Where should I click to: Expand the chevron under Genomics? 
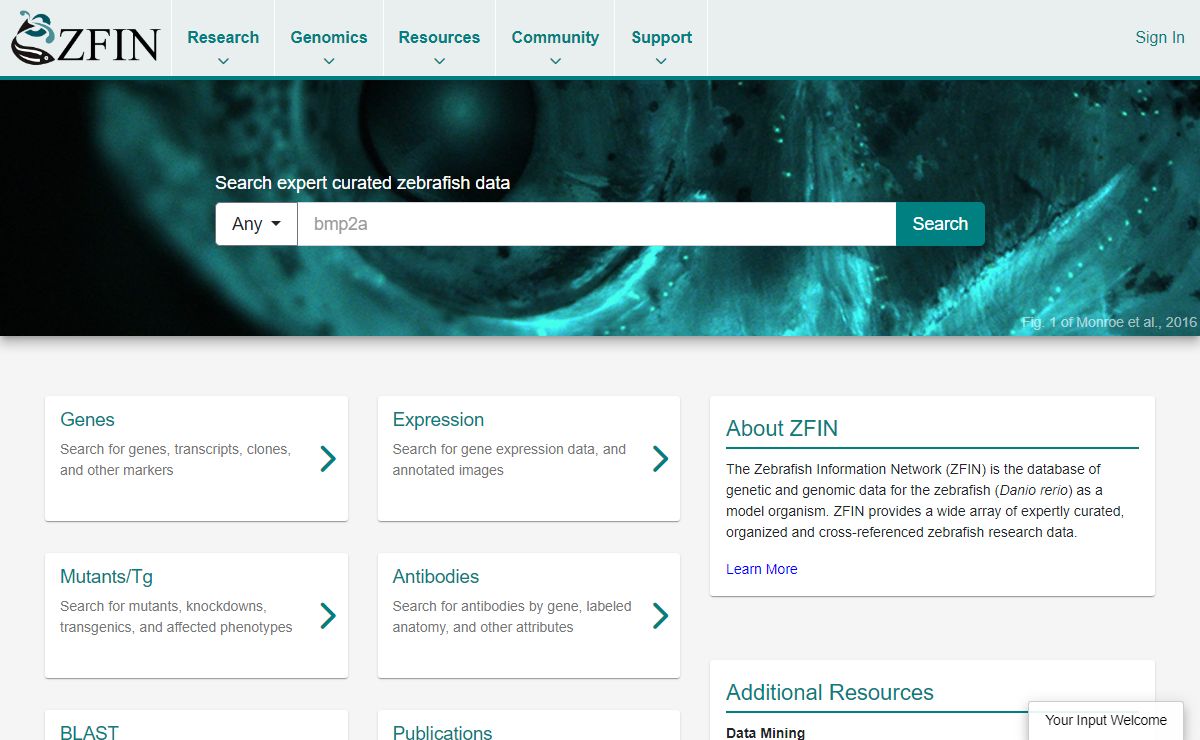pyautogui.click(x=329, y=61)
